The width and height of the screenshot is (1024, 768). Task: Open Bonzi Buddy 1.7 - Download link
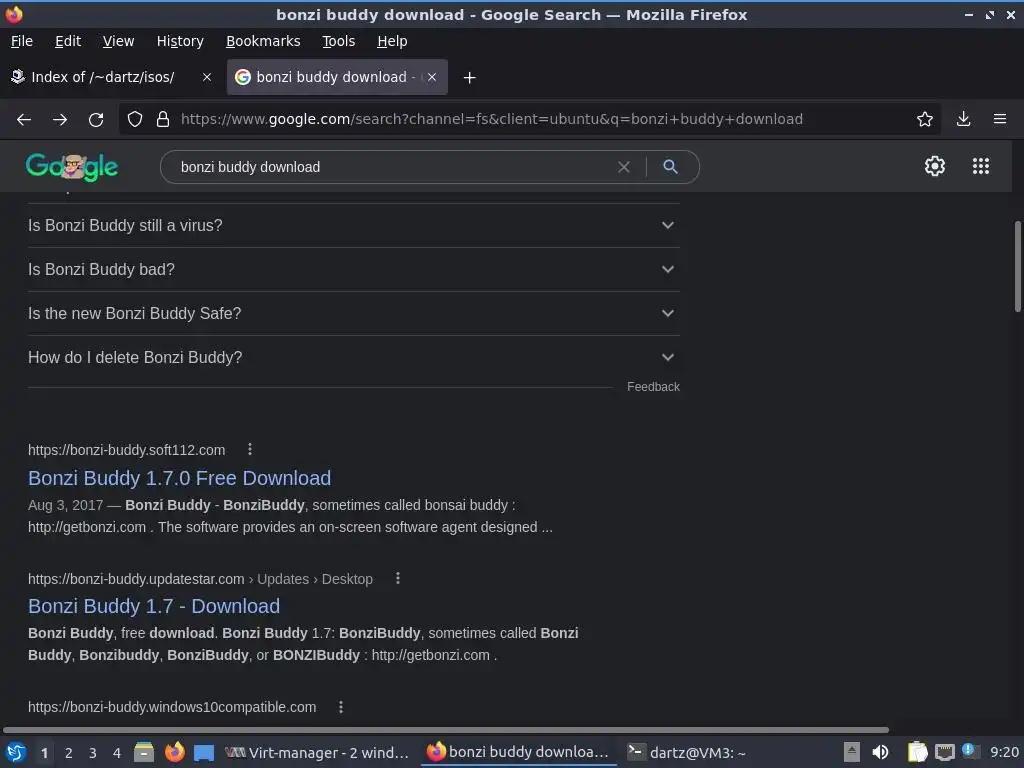(x=154, y=606)
